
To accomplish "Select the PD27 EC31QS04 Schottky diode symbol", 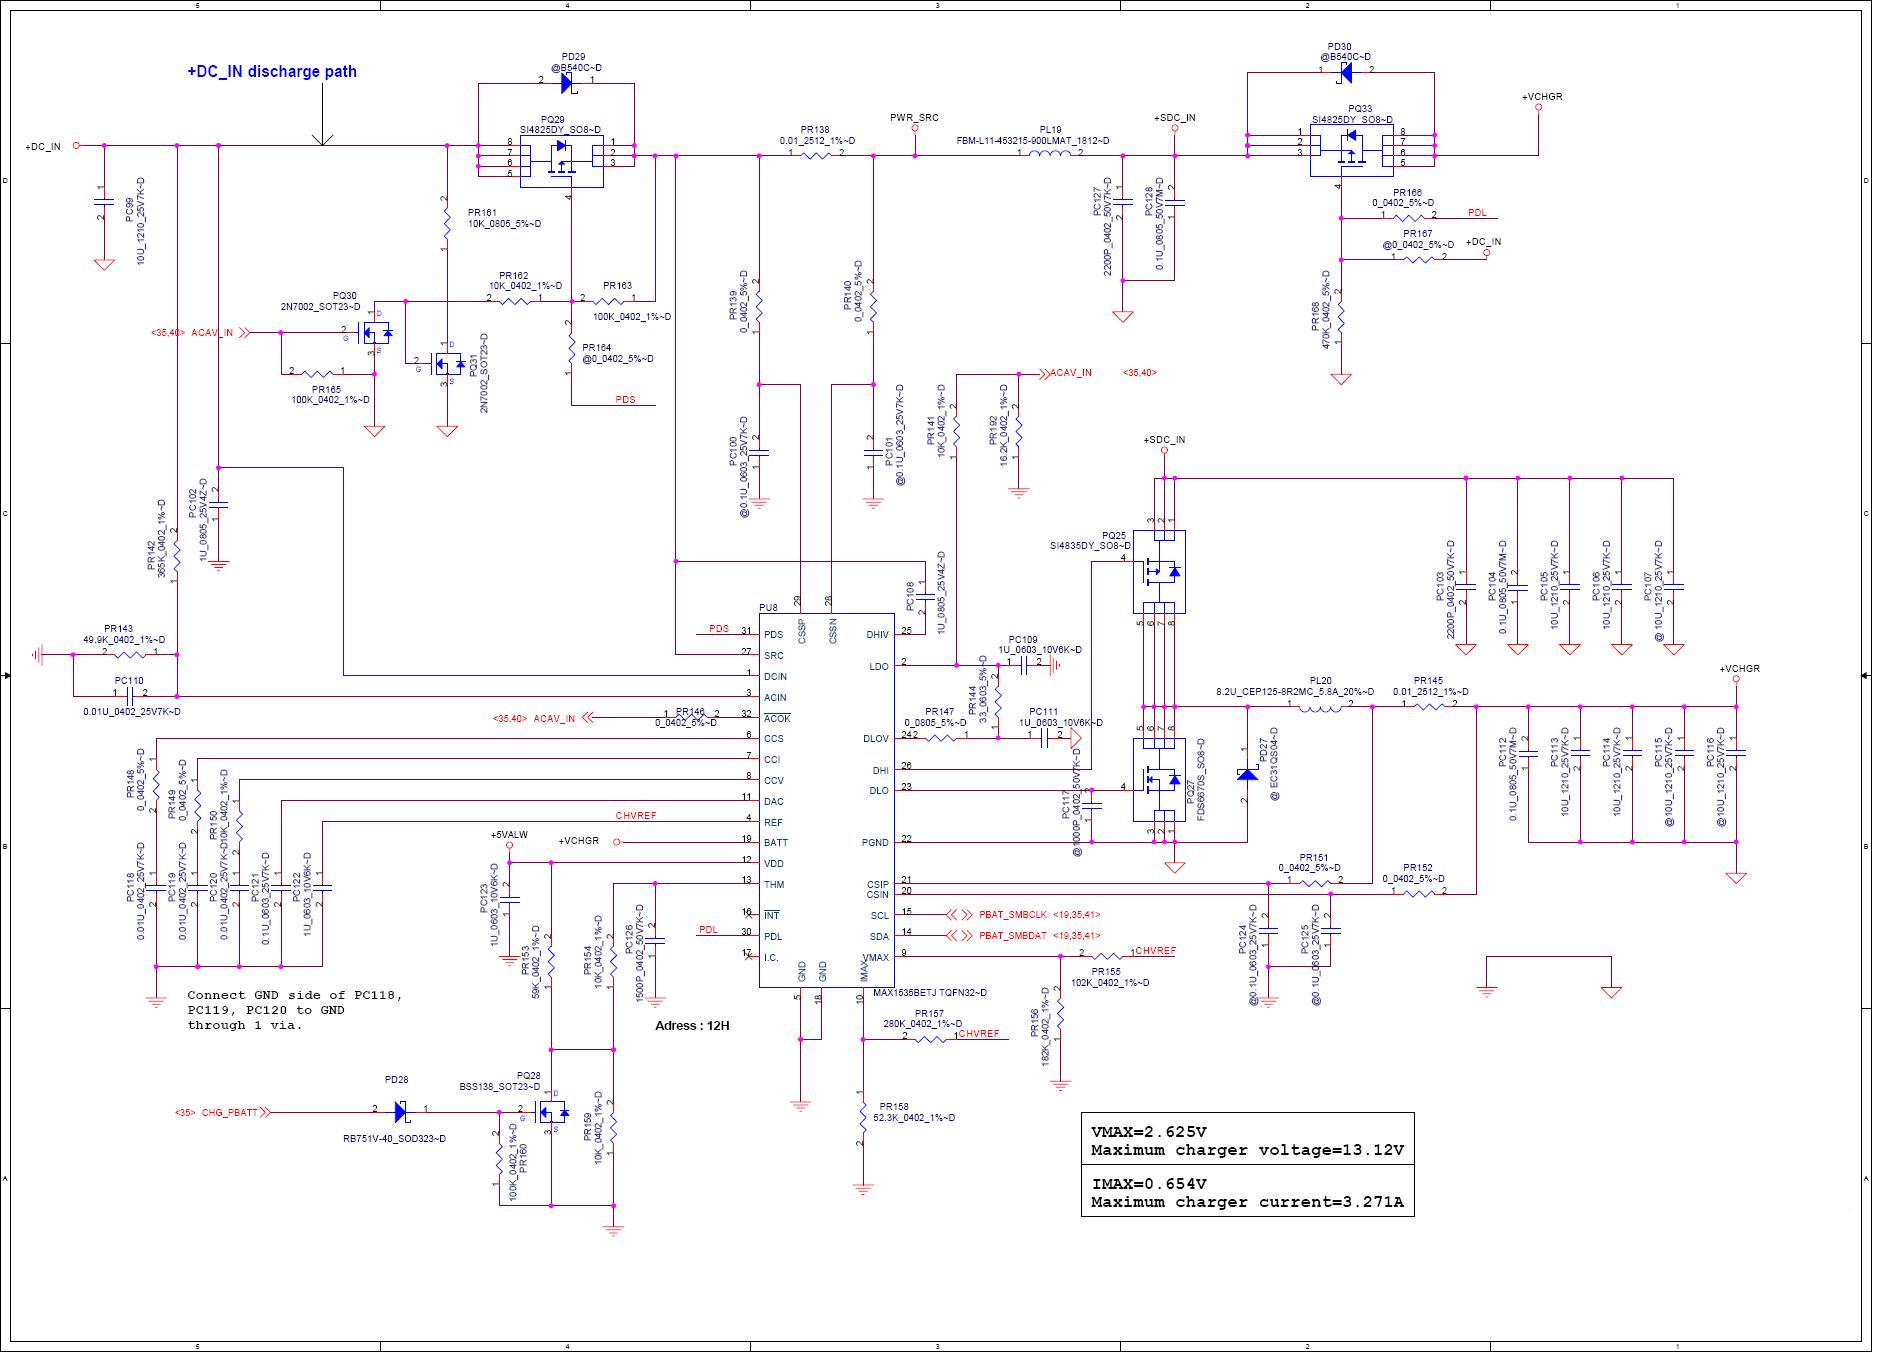I will coord(1246,773).
